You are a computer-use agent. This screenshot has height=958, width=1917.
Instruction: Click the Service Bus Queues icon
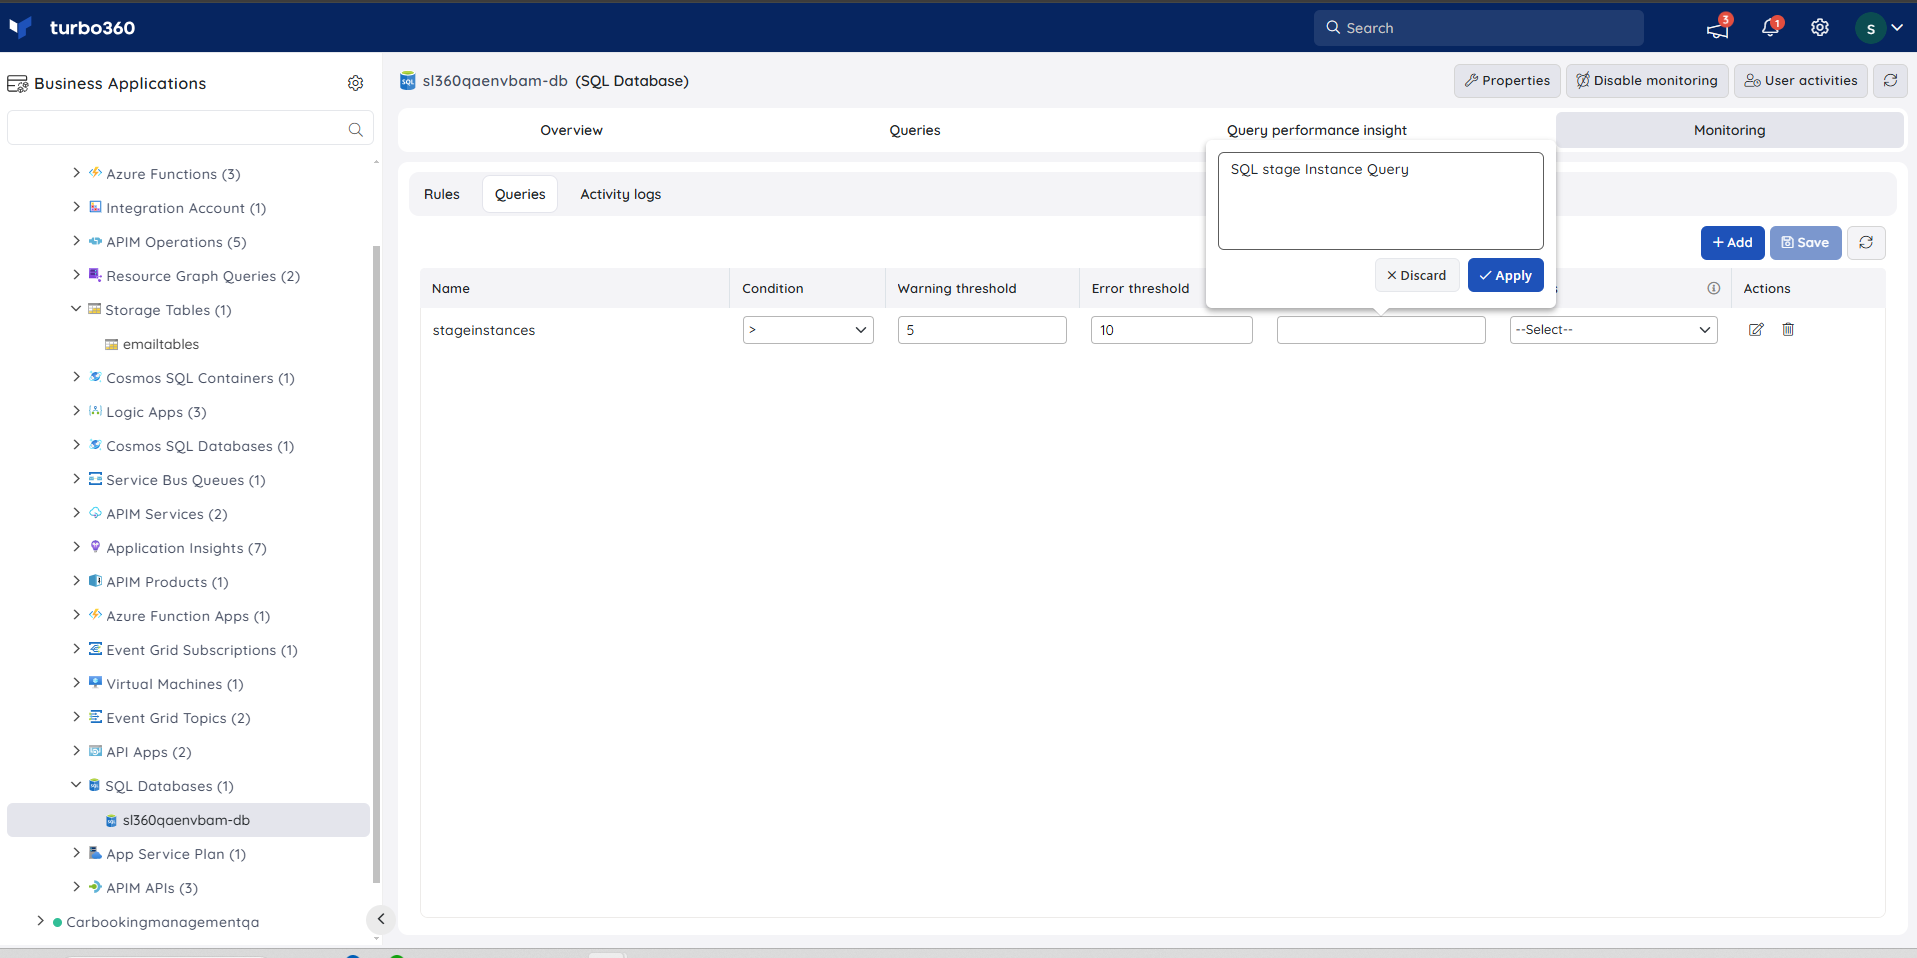[x=95, y=479]
